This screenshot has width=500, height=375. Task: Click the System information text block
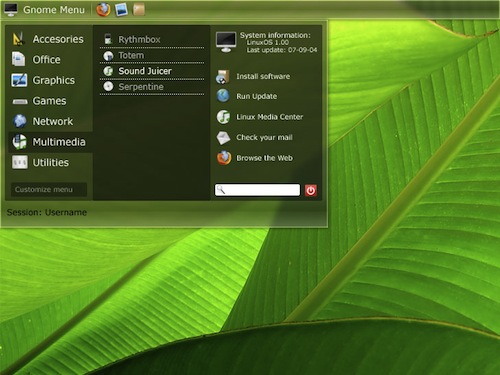[x=278, y=42]
